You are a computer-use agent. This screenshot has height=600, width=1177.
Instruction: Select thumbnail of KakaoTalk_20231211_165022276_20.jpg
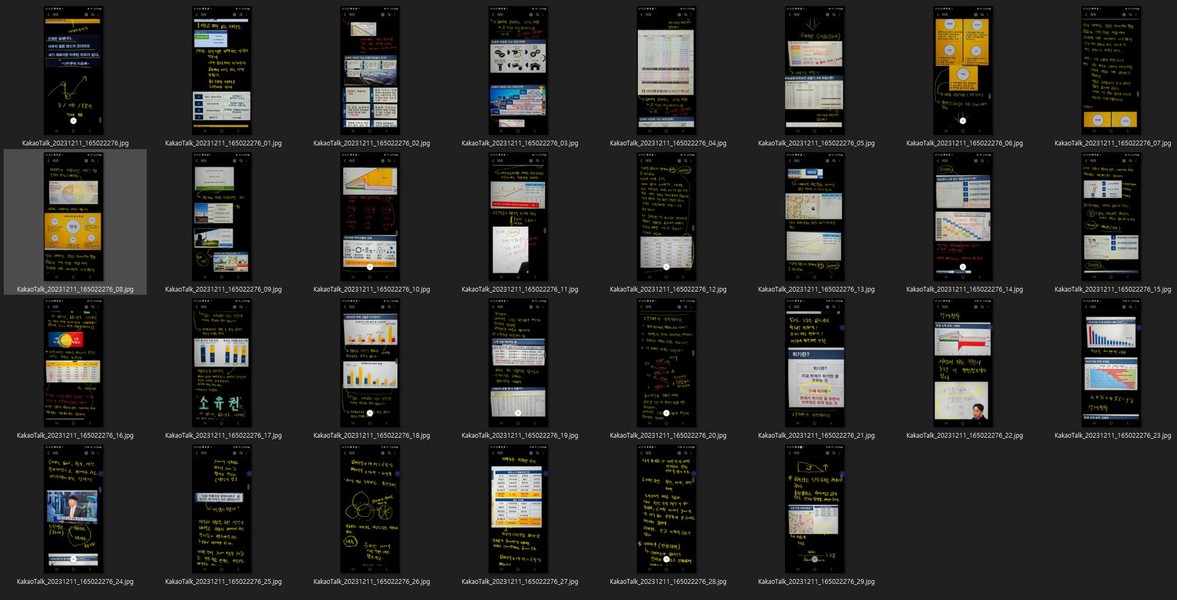667,363
